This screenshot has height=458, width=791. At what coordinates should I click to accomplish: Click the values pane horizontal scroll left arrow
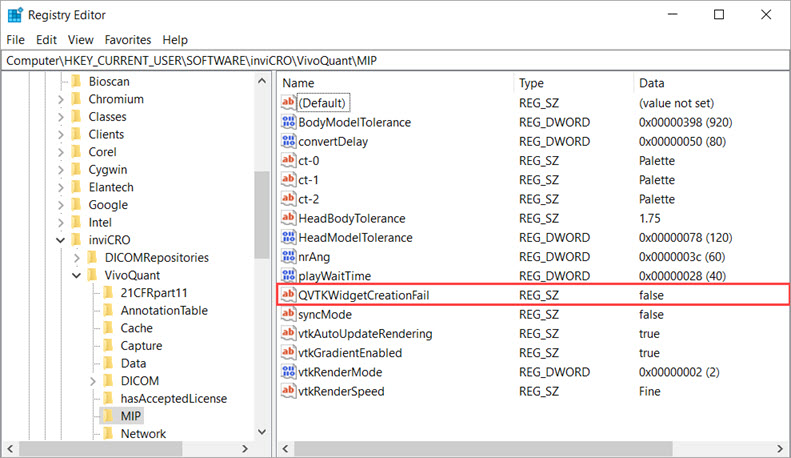[x=286, y=448]
